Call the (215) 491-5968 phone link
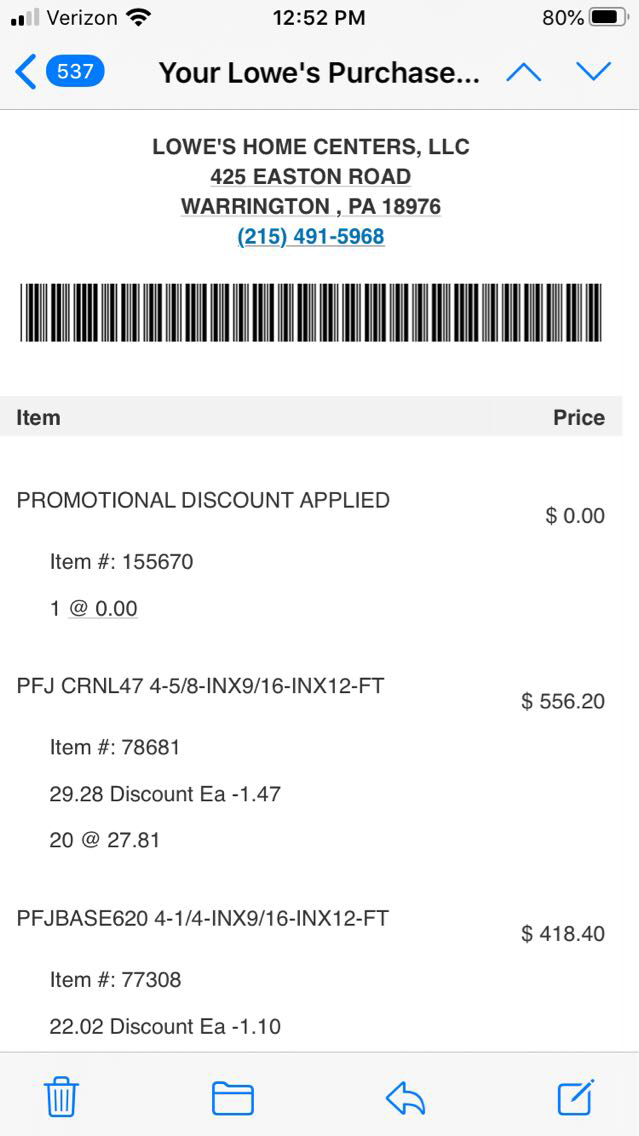Image resolution: width=639 pixels, height=1136 pixels. tap(311, 237)
